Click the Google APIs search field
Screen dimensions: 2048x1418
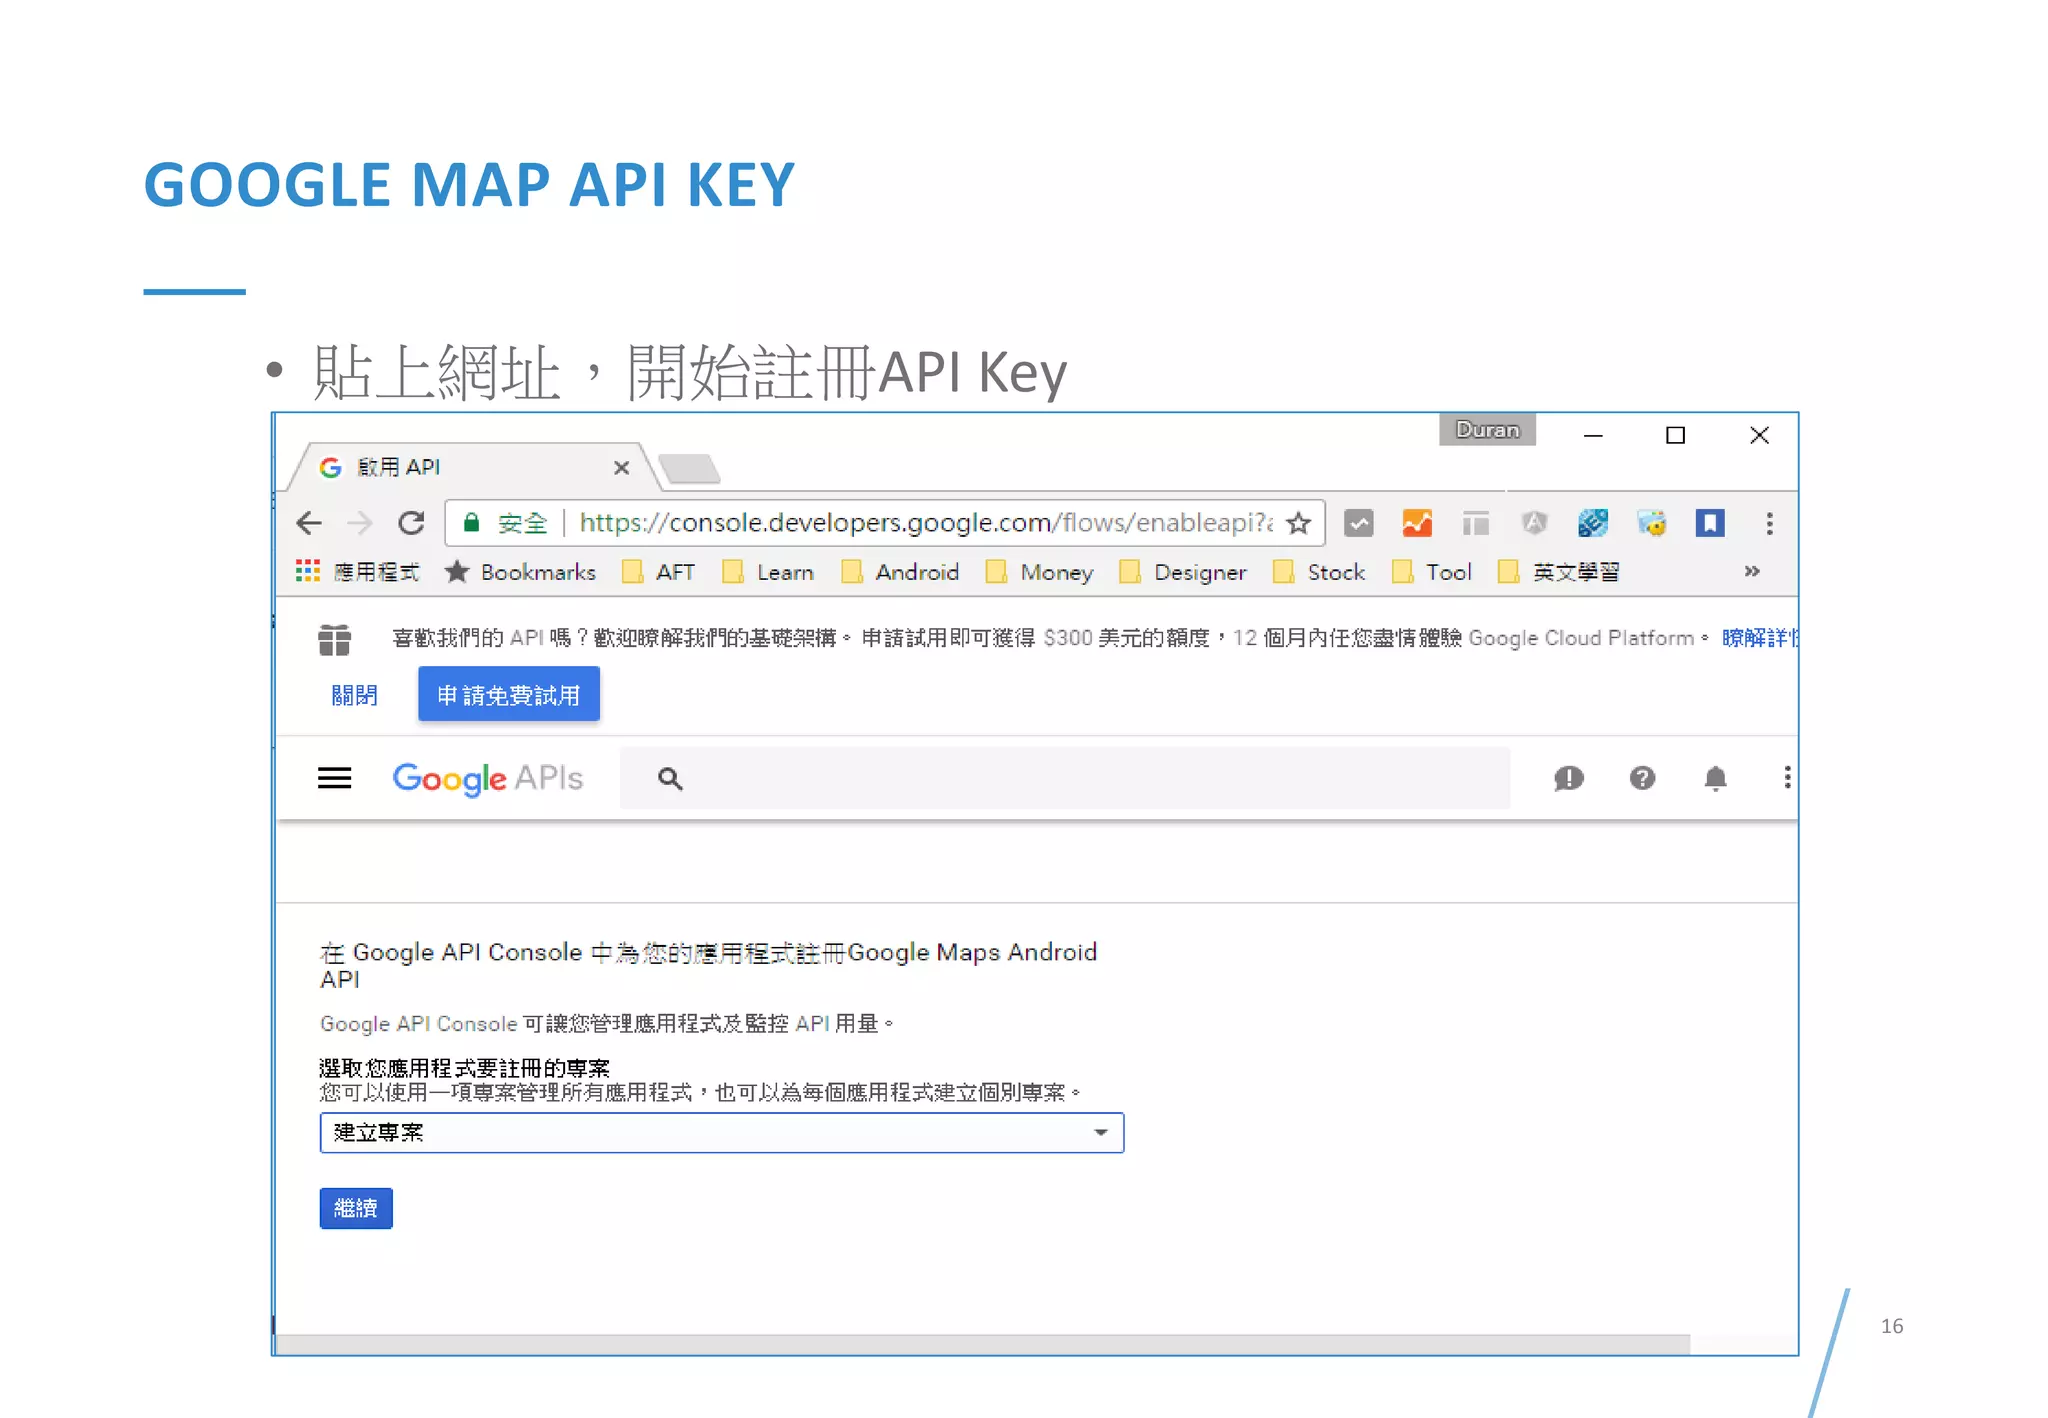tap(1065, 778)
